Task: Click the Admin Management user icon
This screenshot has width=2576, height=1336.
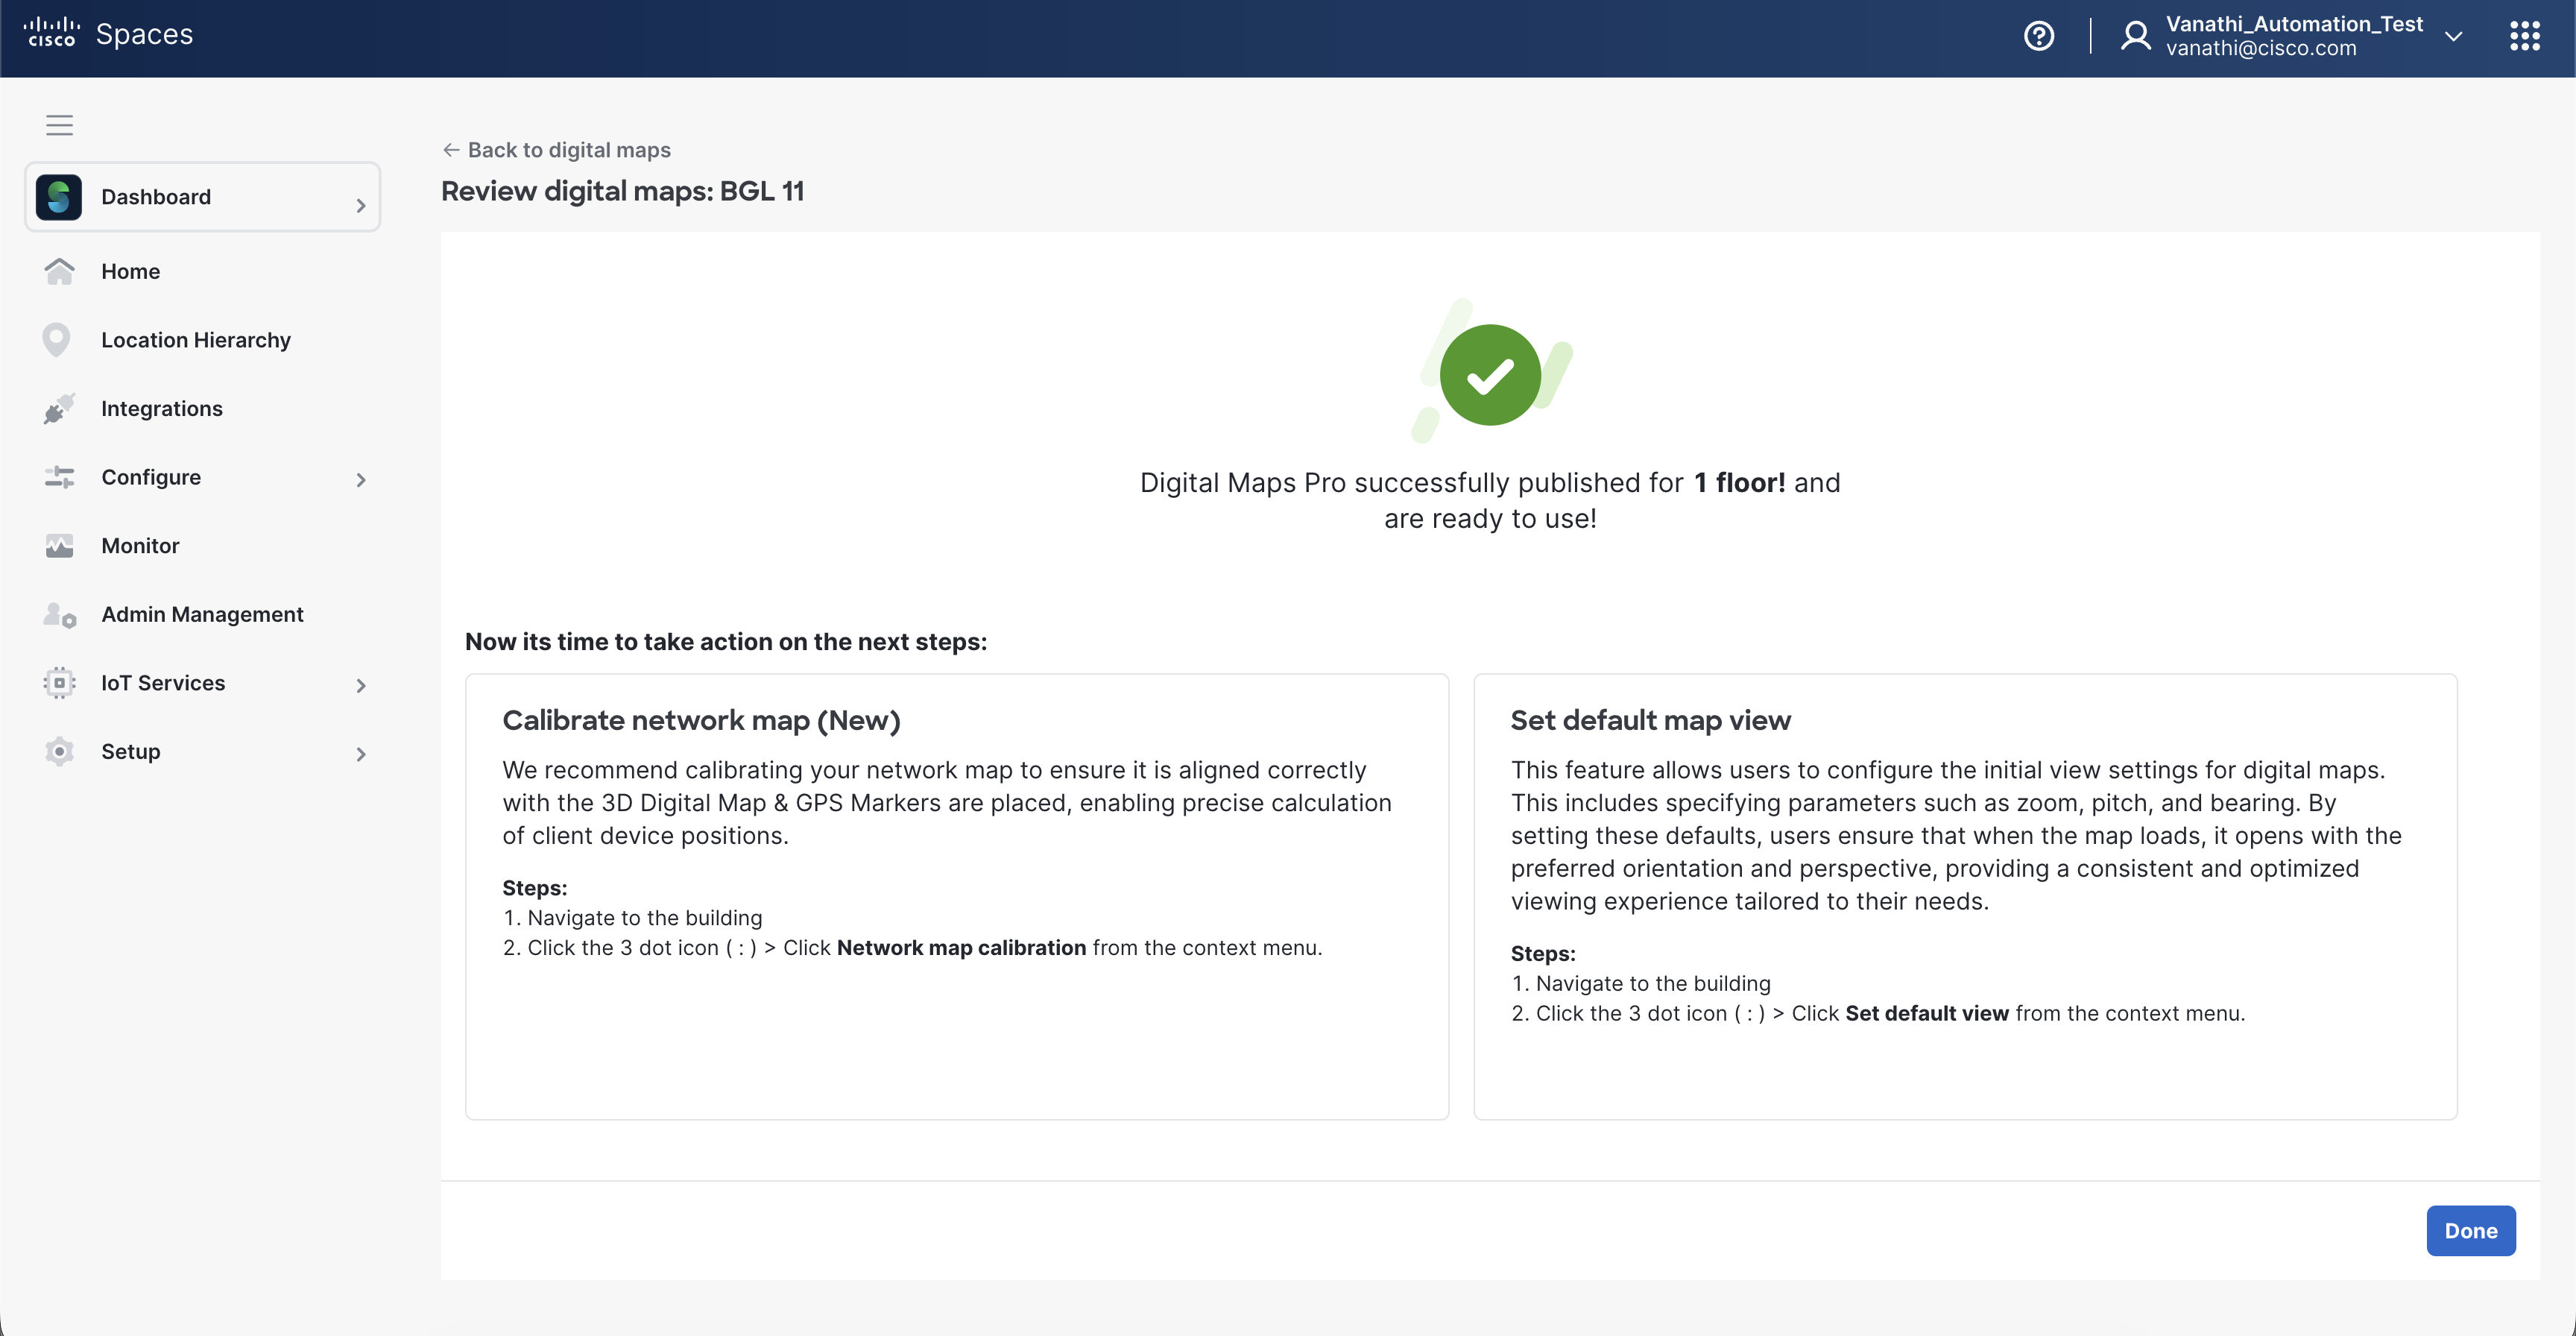Action: pyautogui.click(x=59, y=615)
